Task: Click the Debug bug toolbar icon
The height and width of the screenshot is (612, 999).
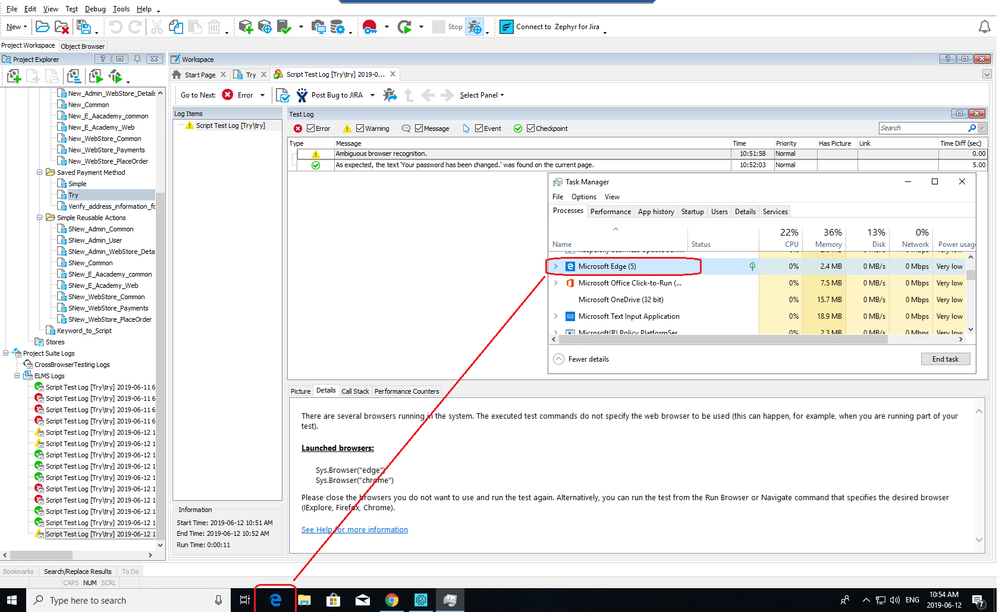Action: tap(475, 27)
